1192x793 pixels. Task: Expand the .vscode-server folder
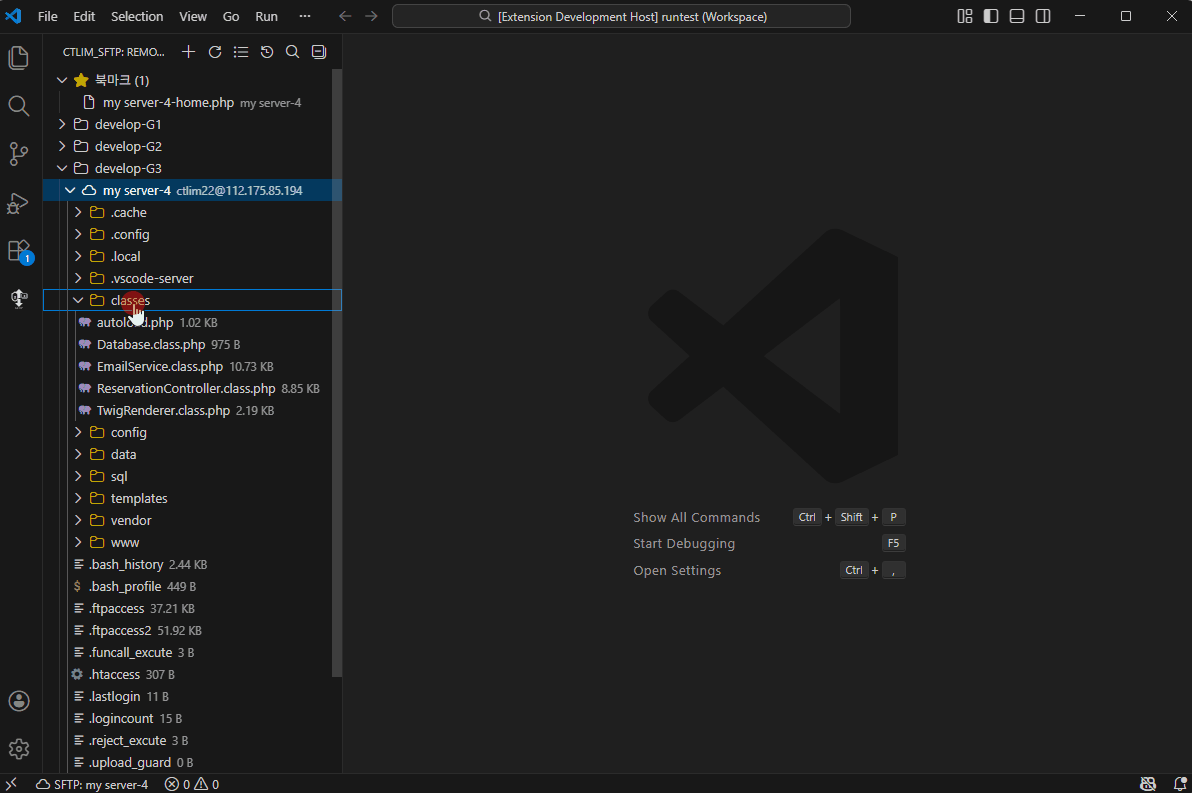tap(192, 278)
